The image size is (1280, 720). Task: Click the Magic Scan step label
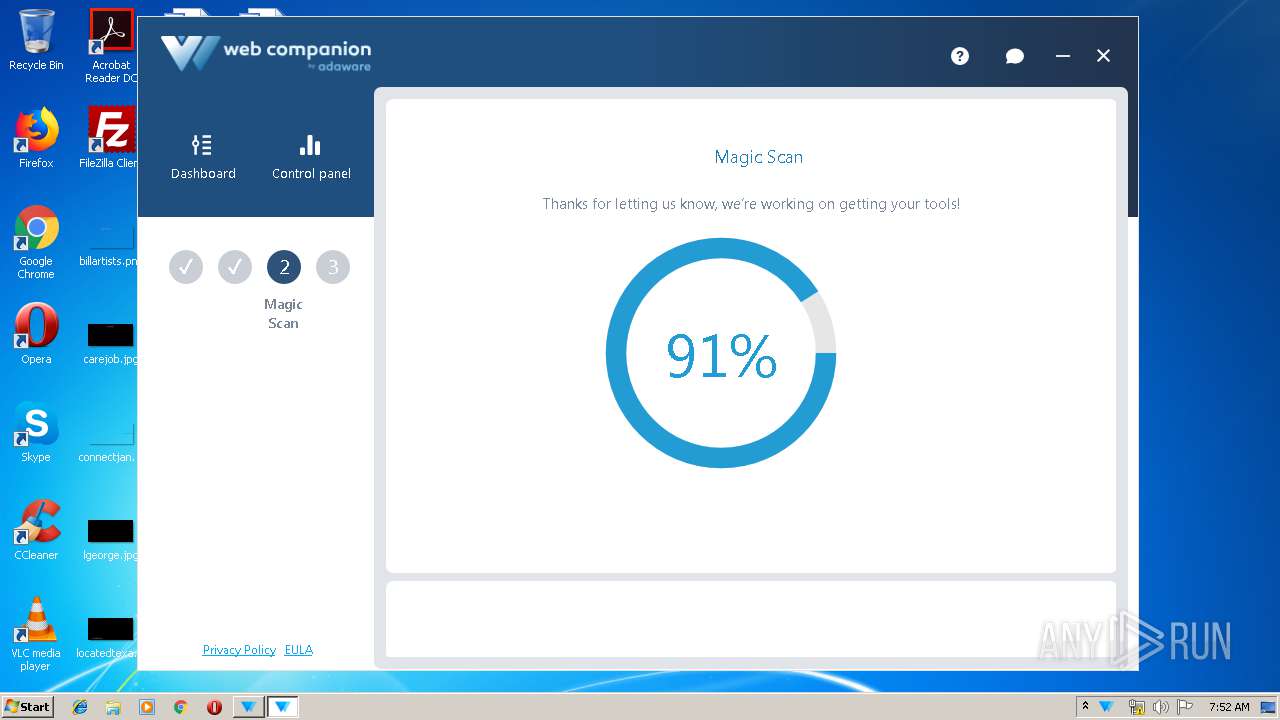[283, 313]
